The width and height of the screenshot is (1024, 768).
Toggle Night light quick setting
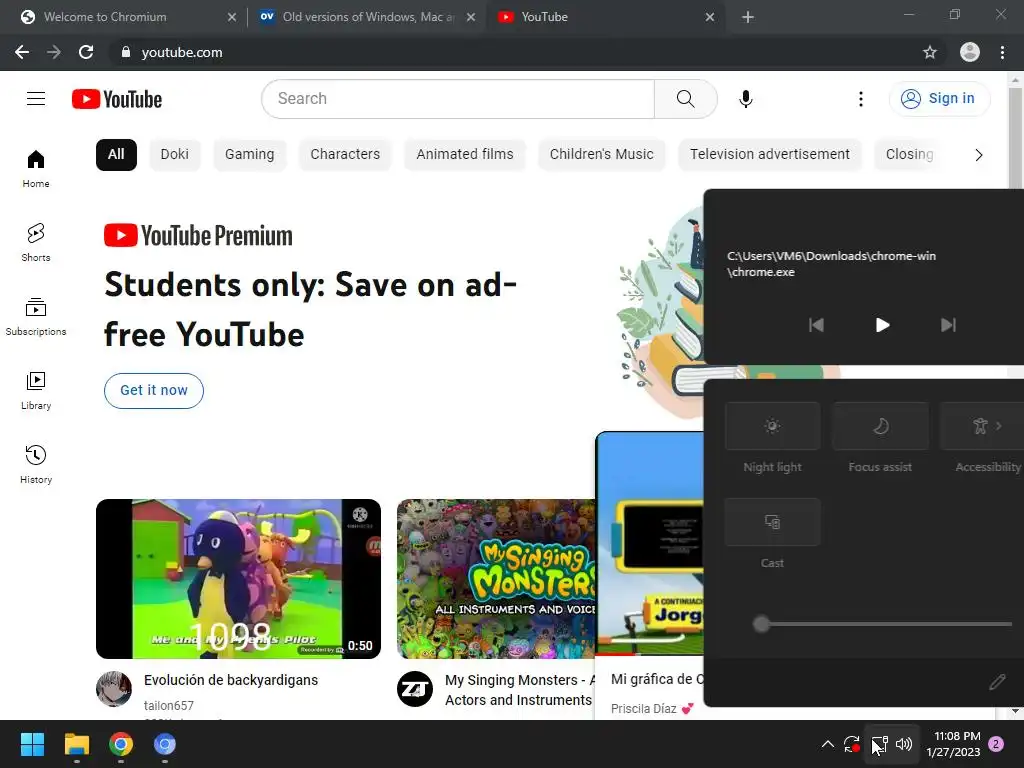click(x=773, y=426)
